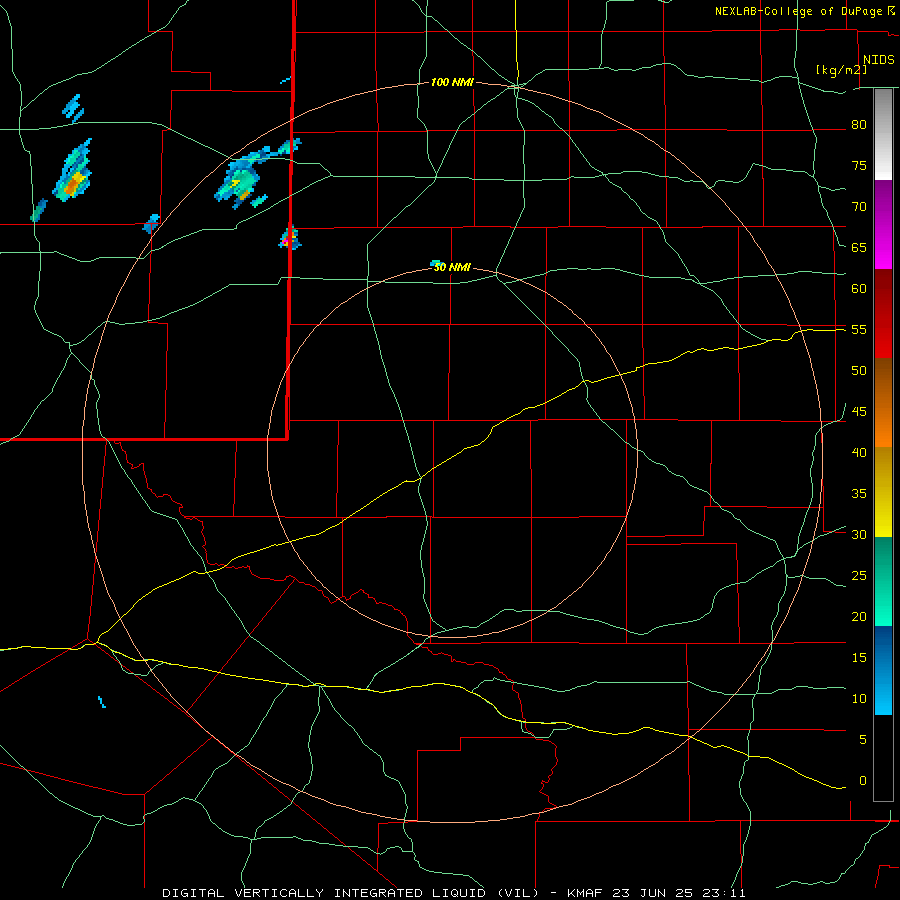900x900 pixels.
Task: Click the tiny echo beside the 50 NMI label
Action: point(436,263)
